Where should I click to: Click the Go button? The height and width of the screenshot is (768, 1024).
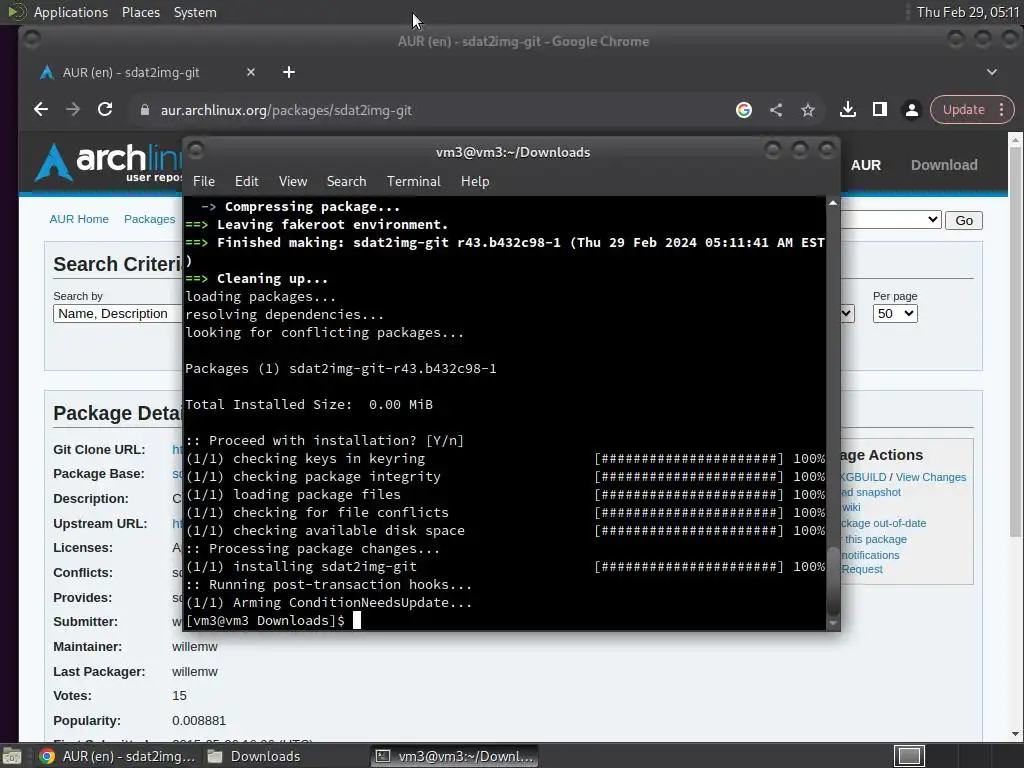[x=964, y=221]
